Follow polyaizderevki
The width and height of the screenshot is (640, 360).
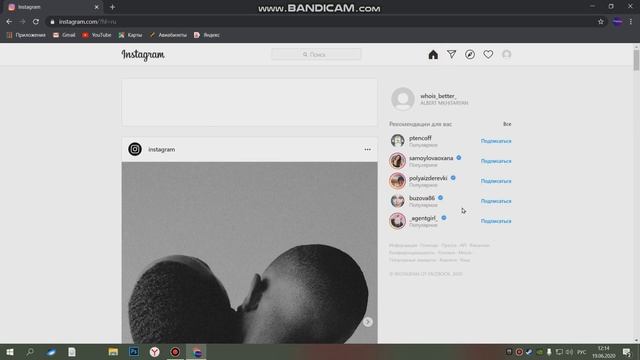pos(496,181)
